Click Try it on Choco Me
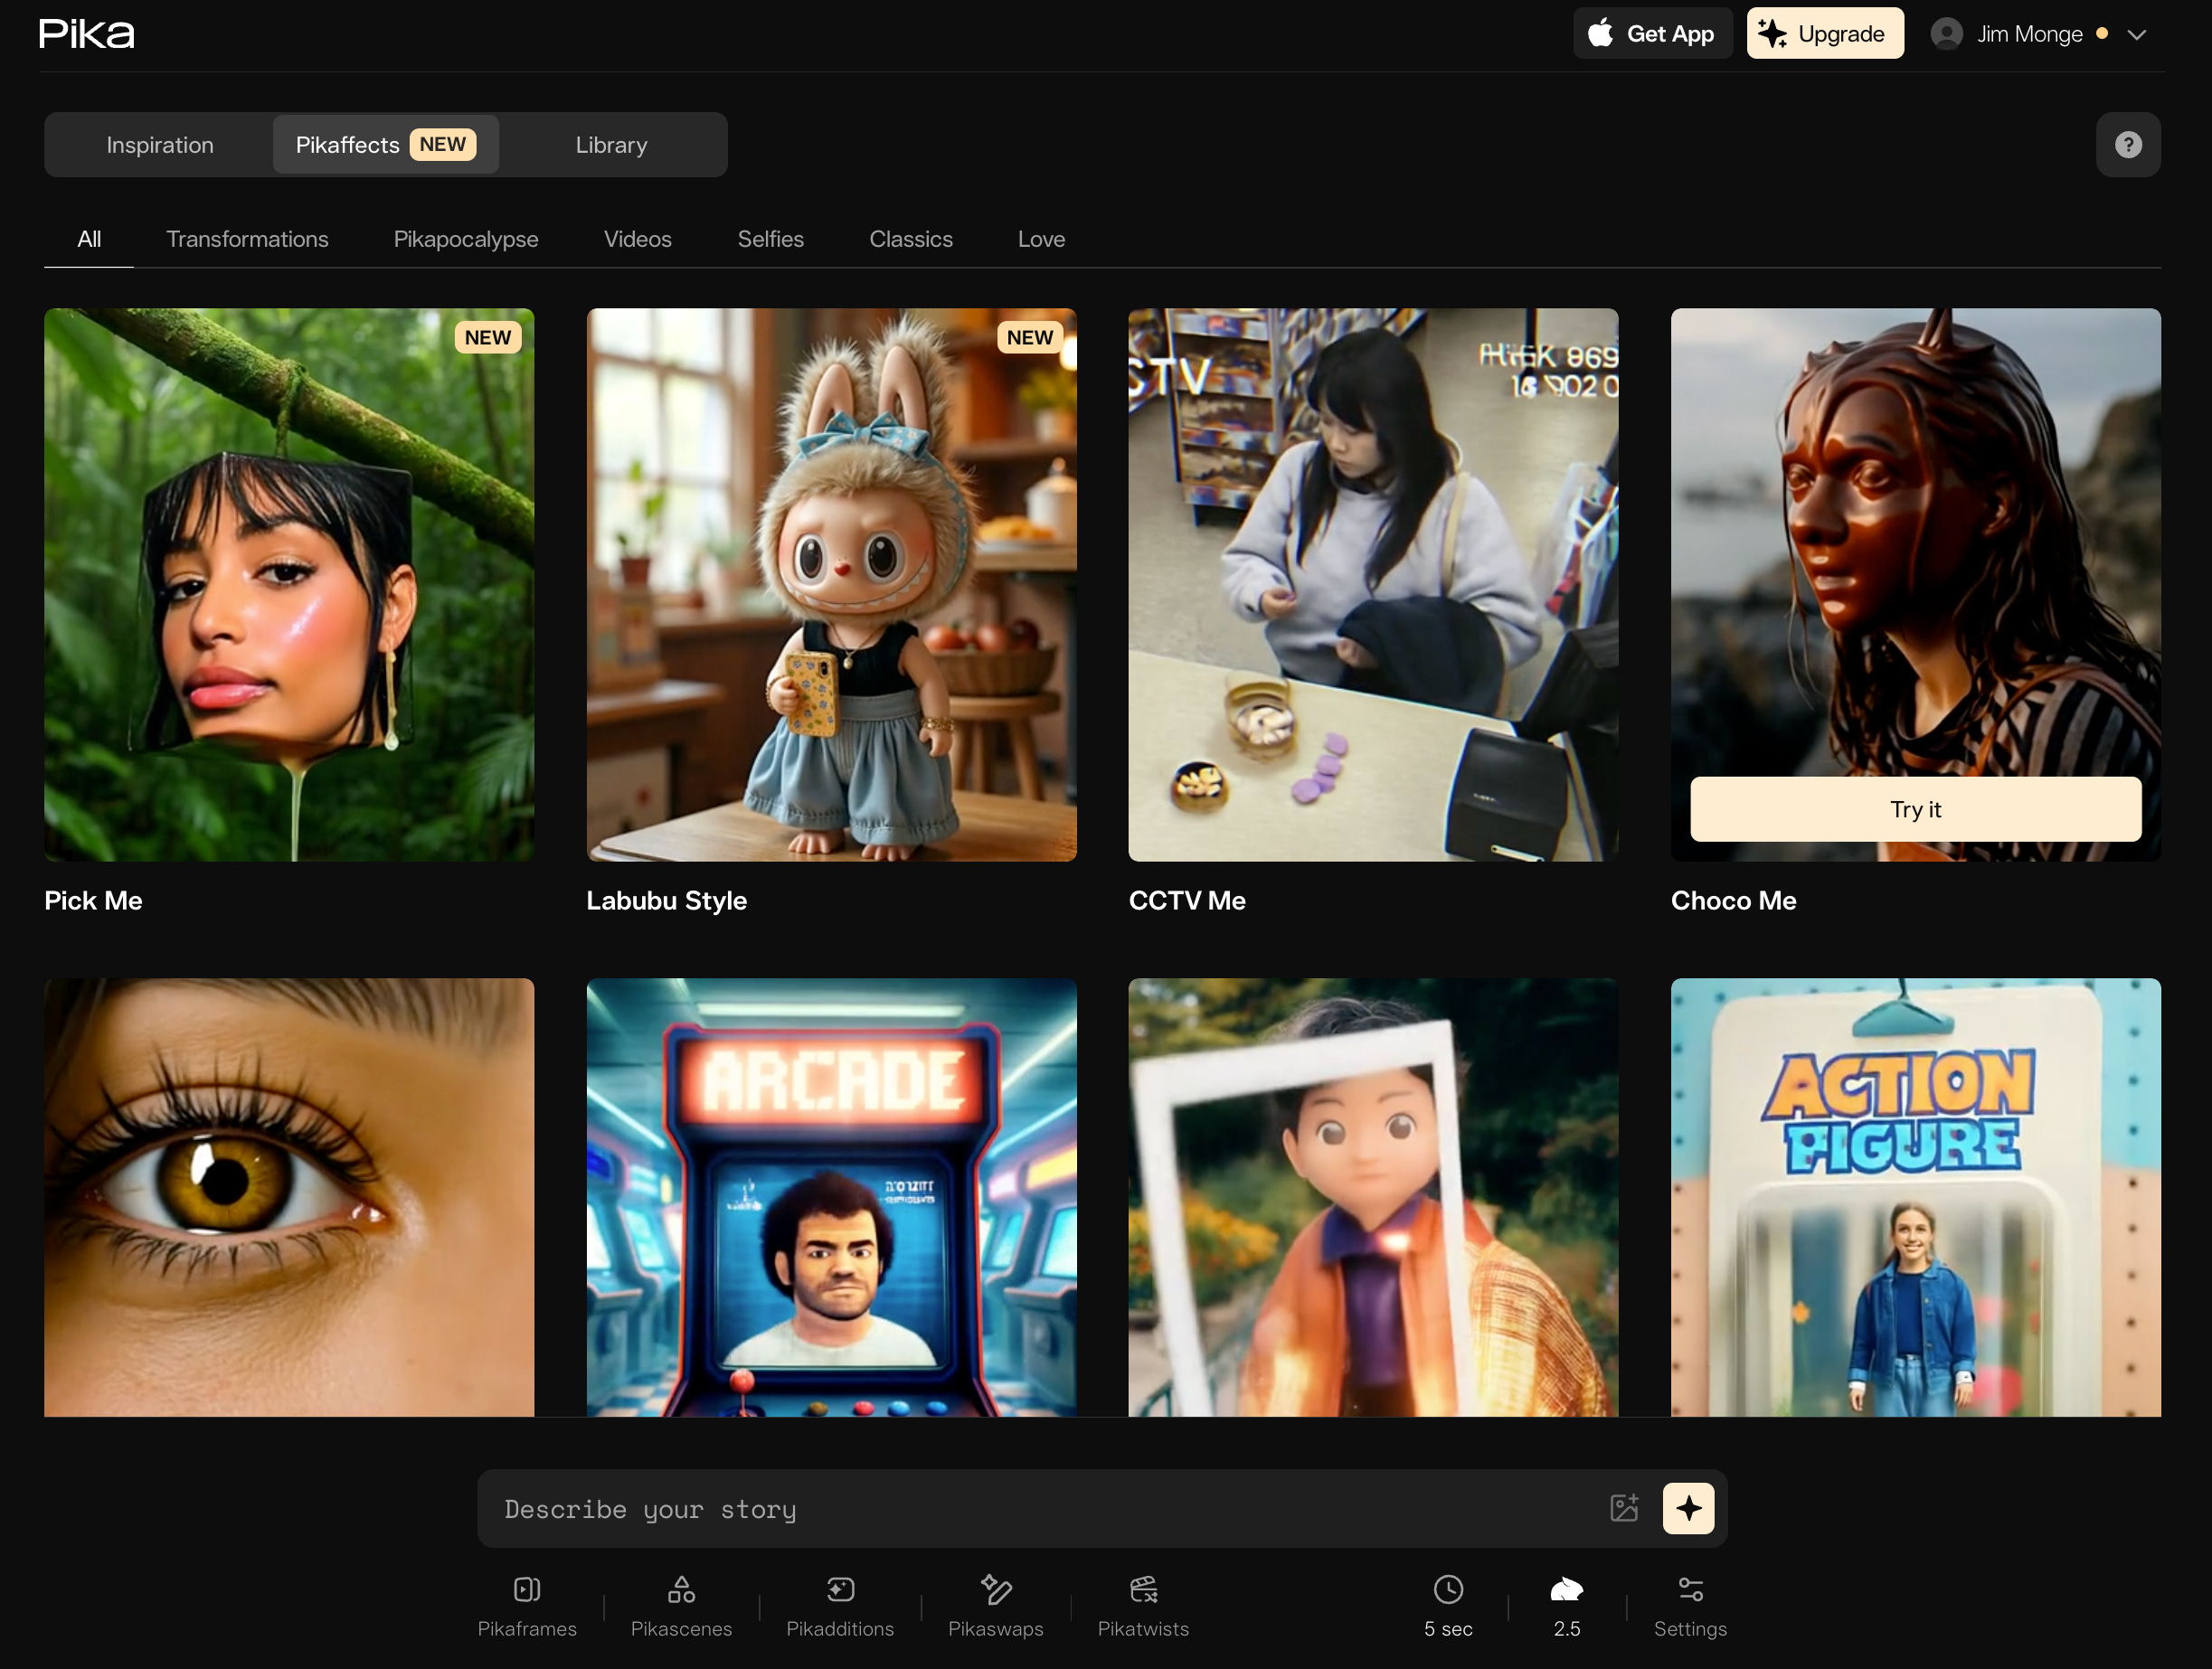Screen dimensions: 2212x1669 pyautogui.click(x=1914, y=809)
